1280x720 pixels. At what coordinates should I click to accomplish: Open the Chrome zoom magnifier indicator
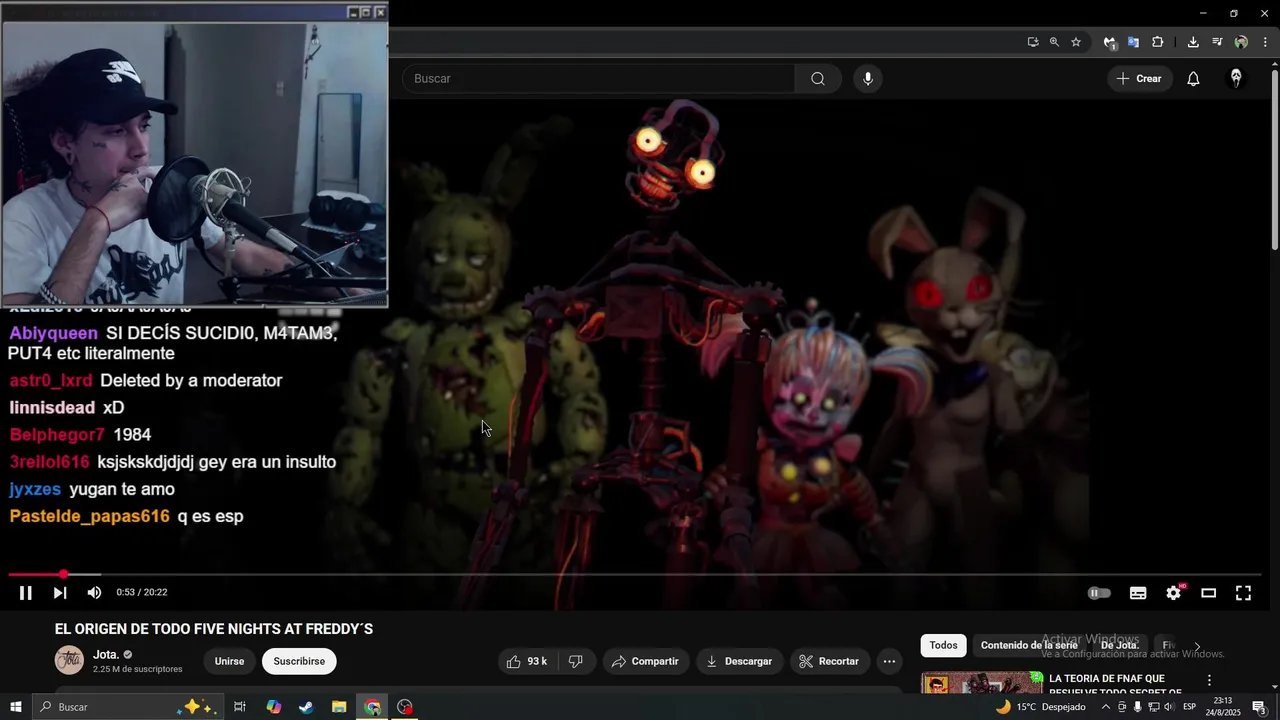[1054, 42]
